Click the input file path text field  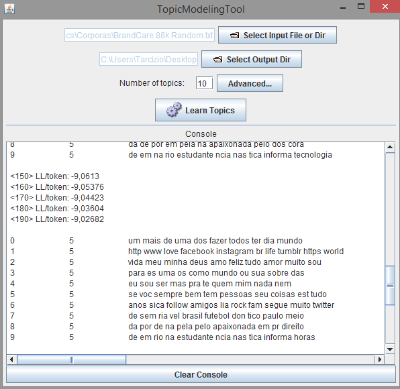coord(139,35)
